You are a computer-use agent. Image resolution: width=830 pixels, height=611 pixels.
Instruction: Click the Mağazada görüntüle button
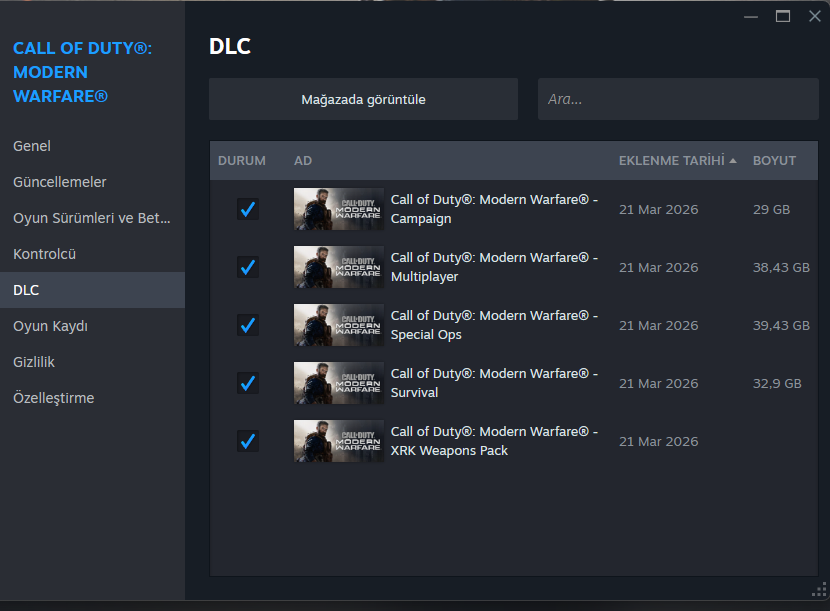[x=363, y=99]
